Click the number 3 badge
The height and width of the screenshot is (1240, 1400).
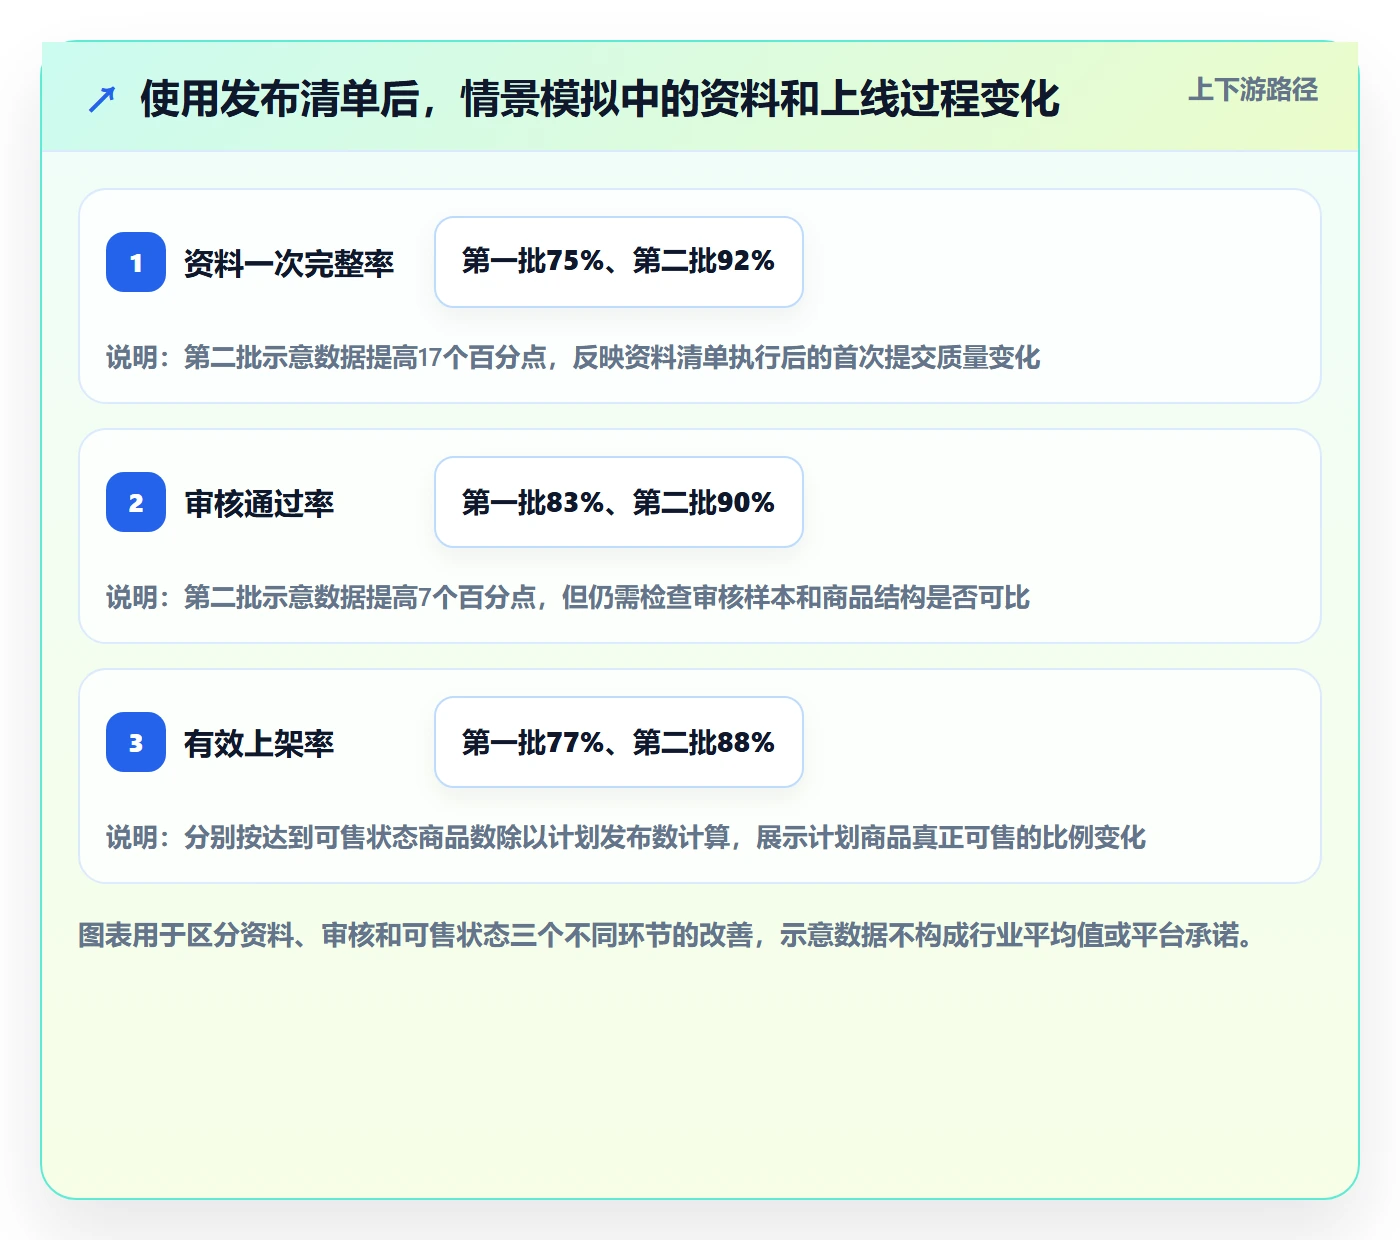pos(136,742)
